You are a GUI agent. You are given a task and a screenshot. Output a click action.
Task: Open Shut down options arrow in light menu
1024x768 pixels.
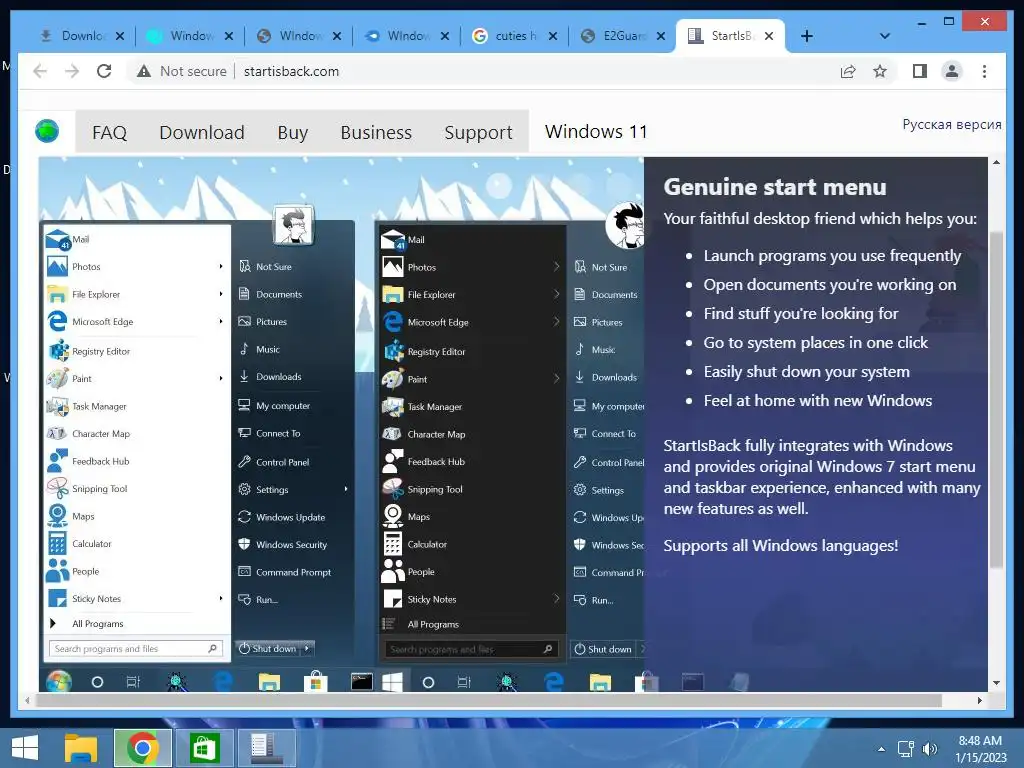pos(307,648)
